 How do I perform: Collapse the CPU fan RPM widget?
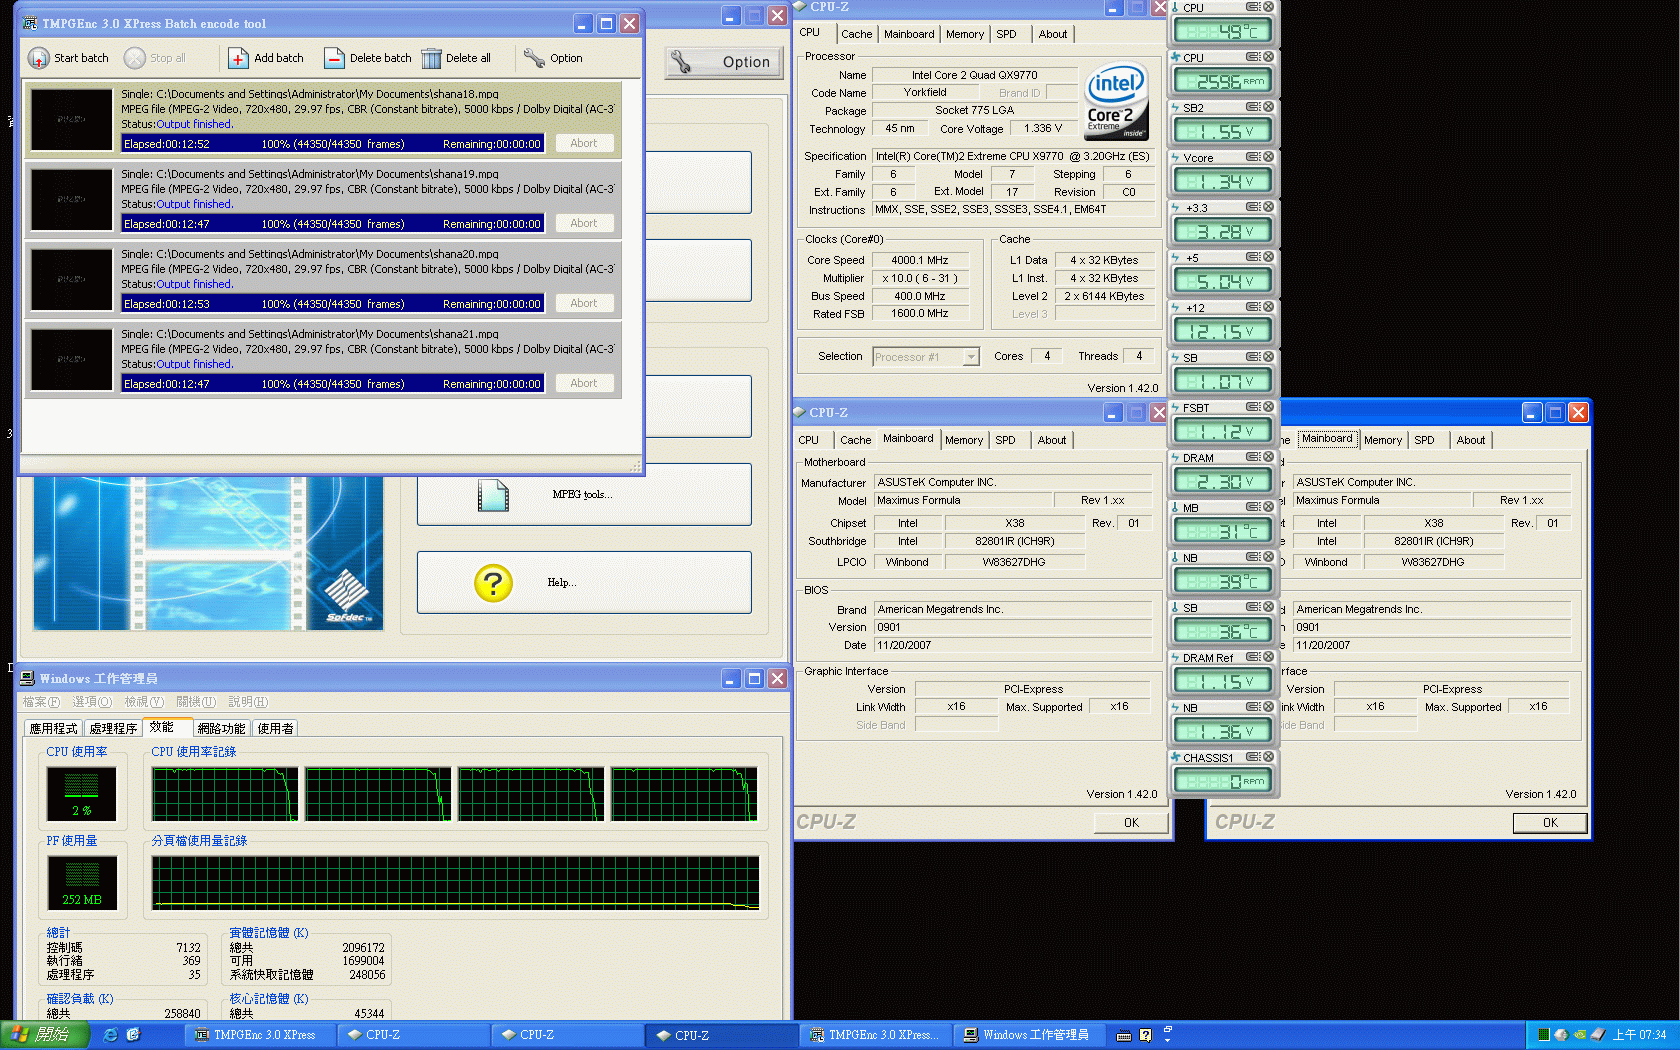pos(1253,57)
